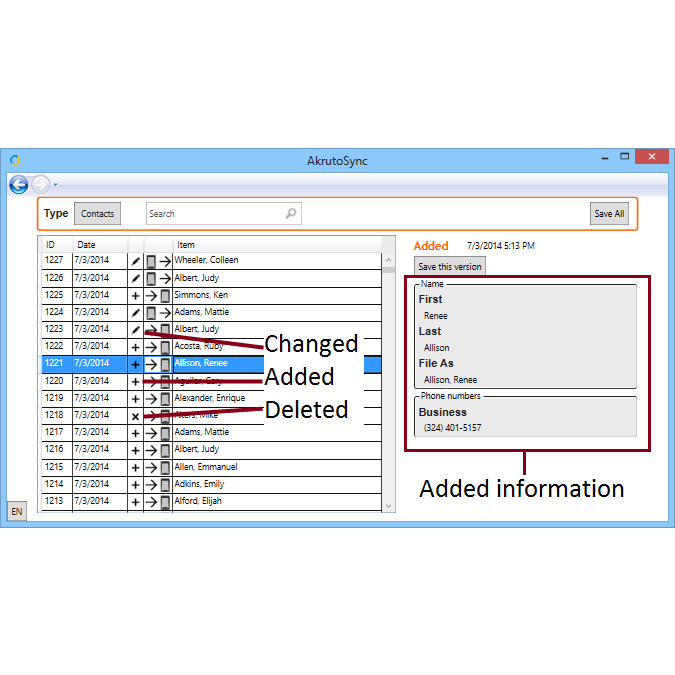Click the pencil changed icon on row 1227
Viewport: 675px width, 675px height.
click(135, 261)
